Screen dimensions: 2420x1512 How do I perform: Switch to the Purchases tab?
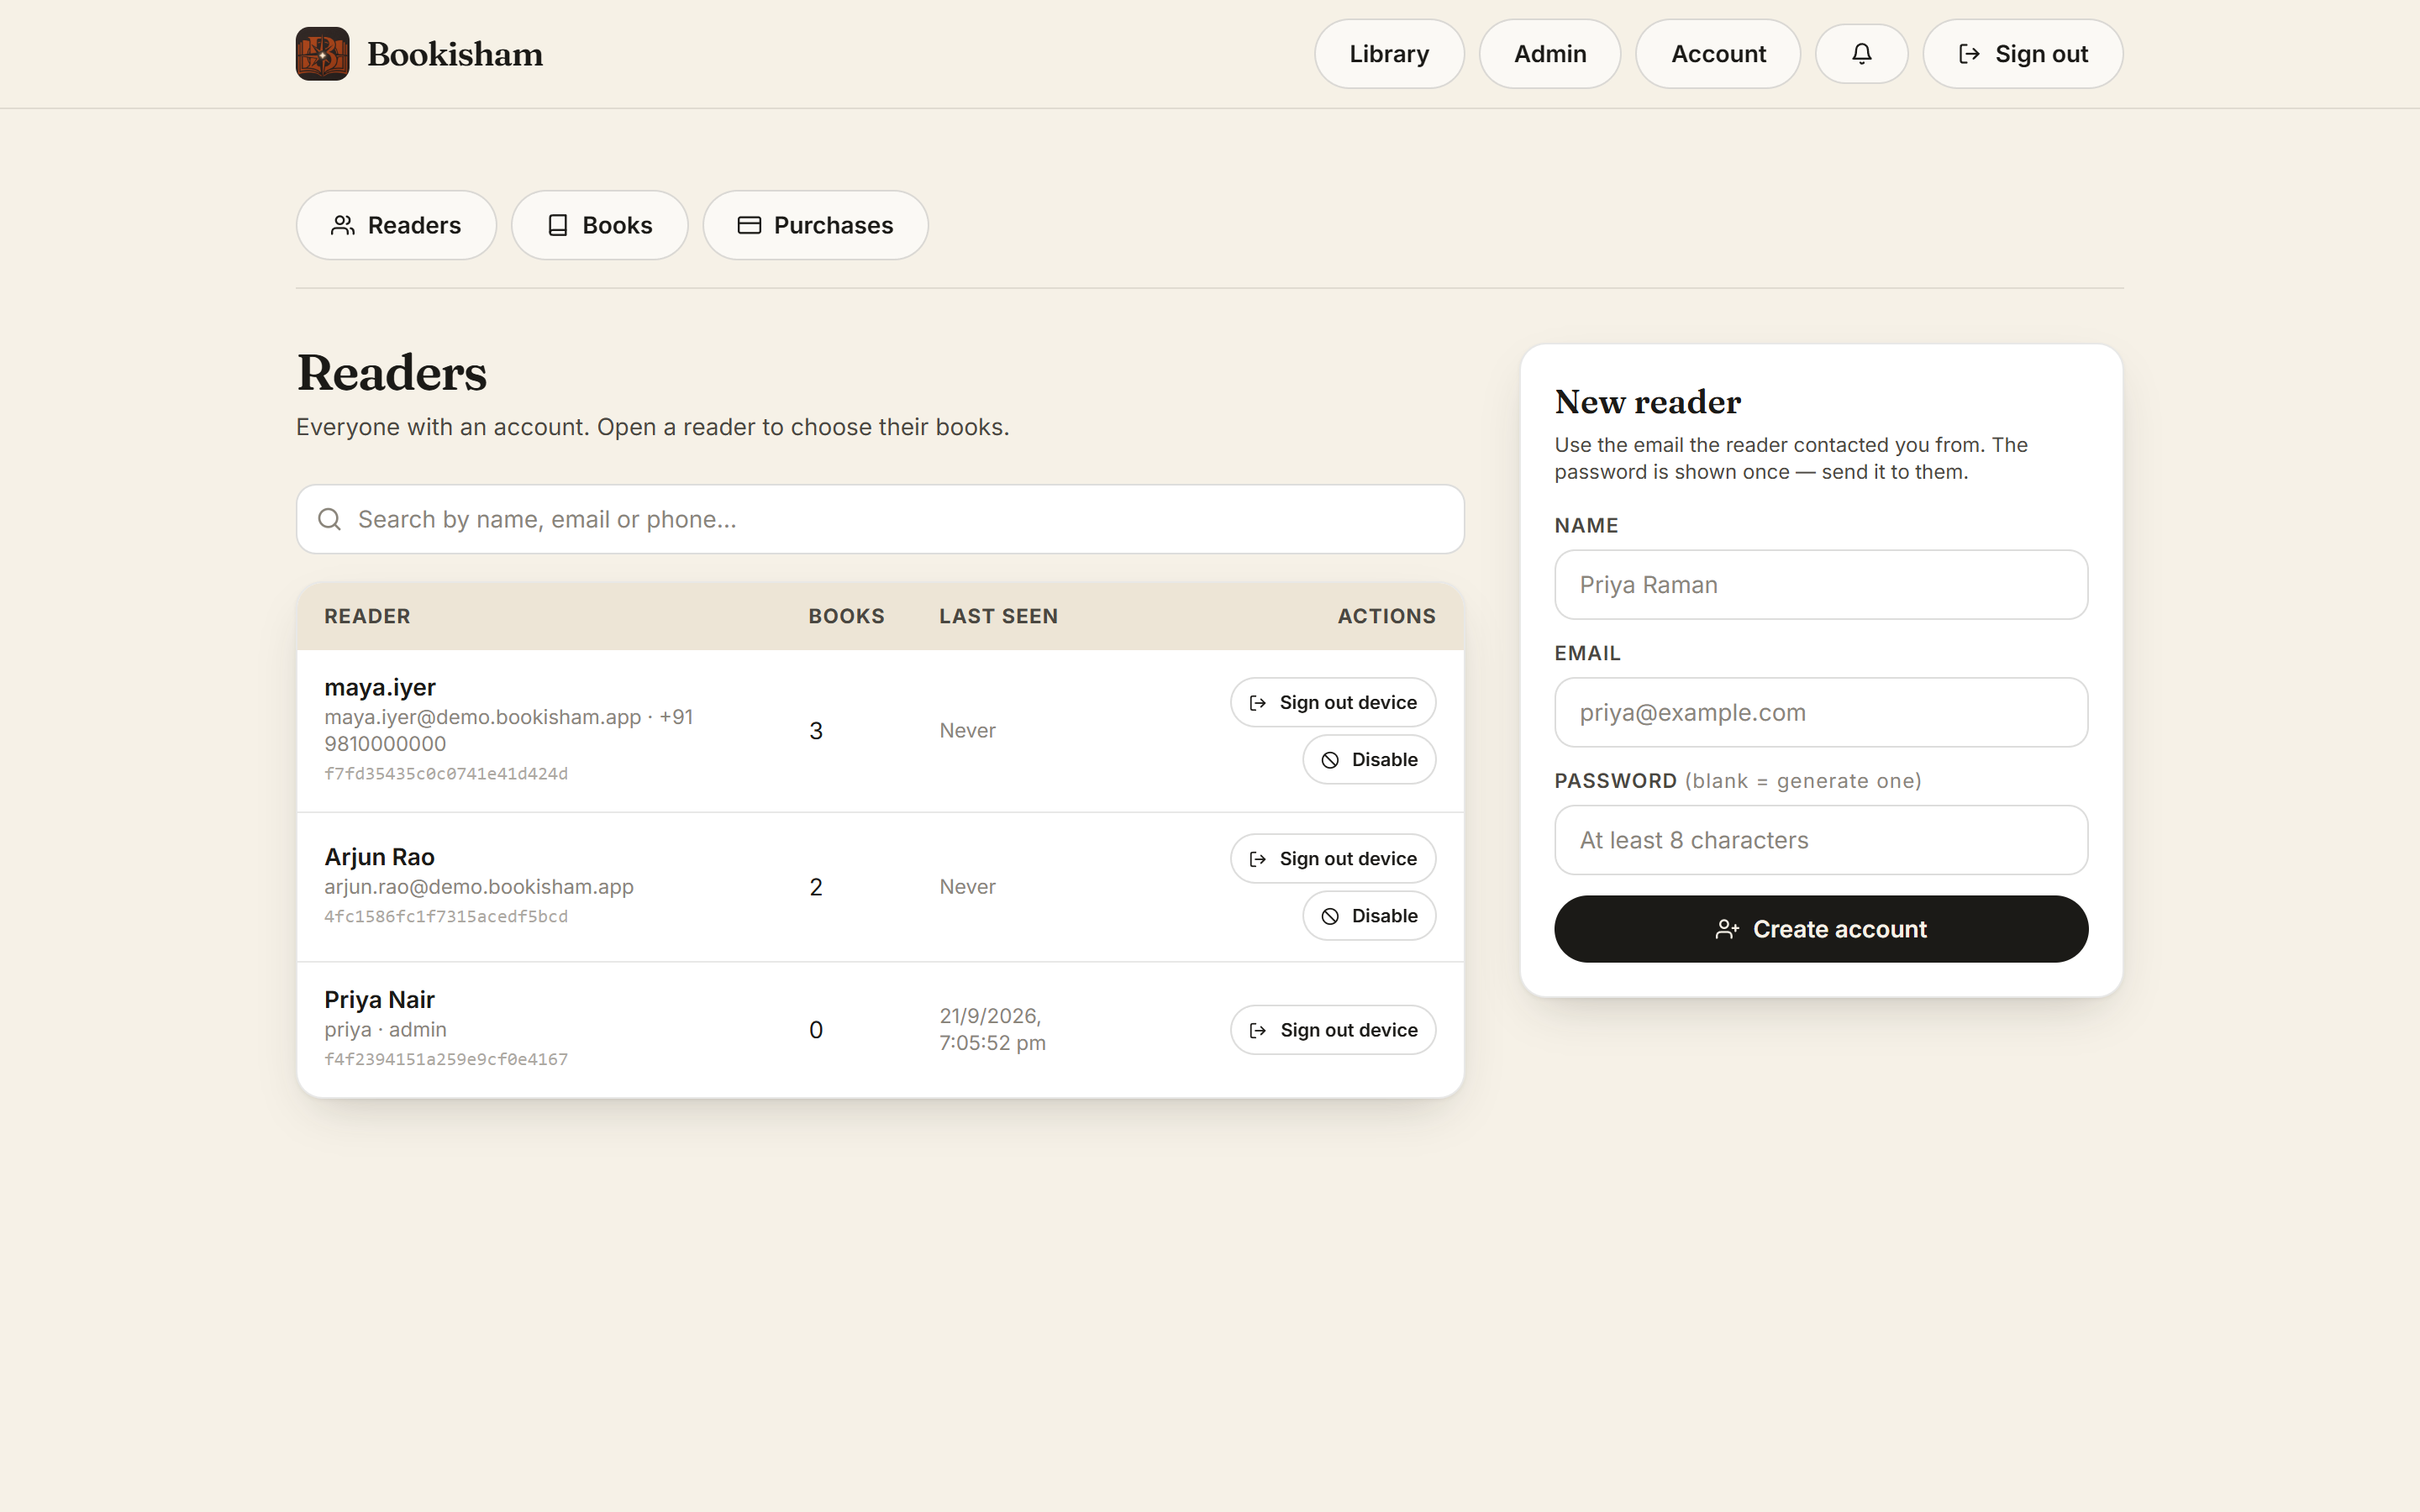pos(815,225)
